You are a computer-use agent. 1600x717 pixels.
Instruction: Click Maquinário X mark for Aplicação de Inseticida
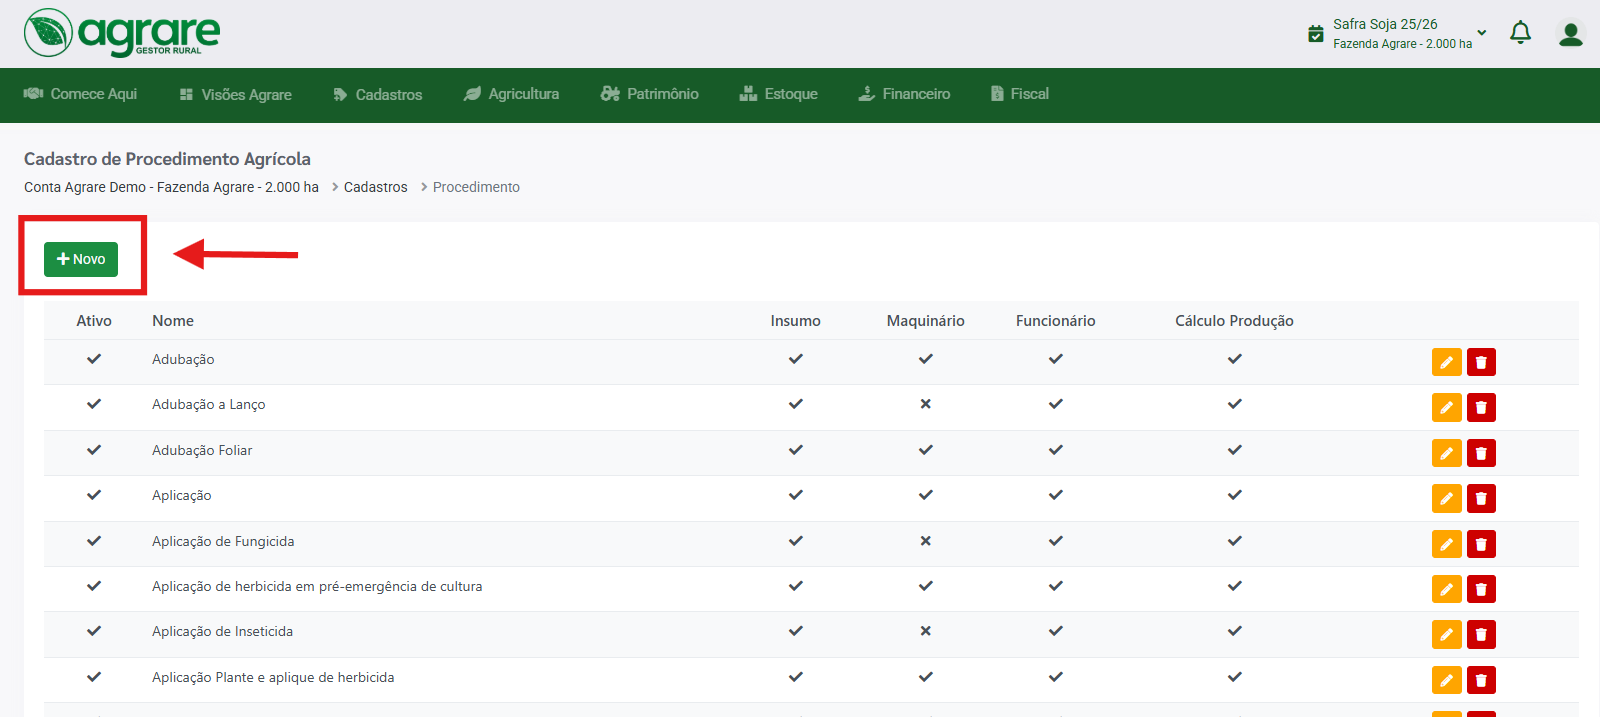[926, 631]
